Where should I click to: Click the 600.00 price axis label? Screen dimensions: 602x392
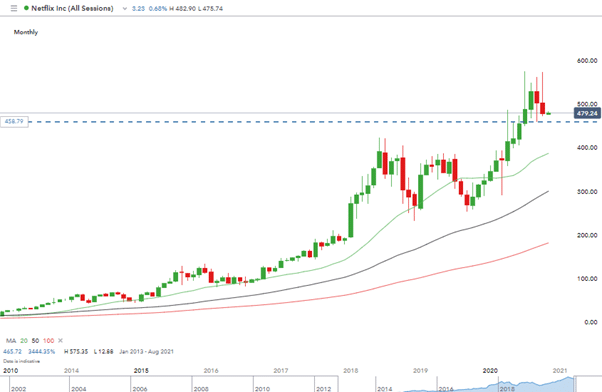point(587,60)
